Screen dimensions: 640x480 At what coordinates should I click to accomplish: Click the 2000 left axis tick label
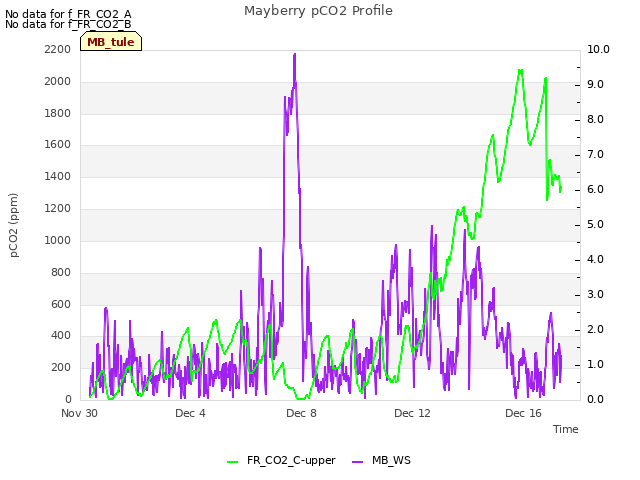click(x=58, y=81)
